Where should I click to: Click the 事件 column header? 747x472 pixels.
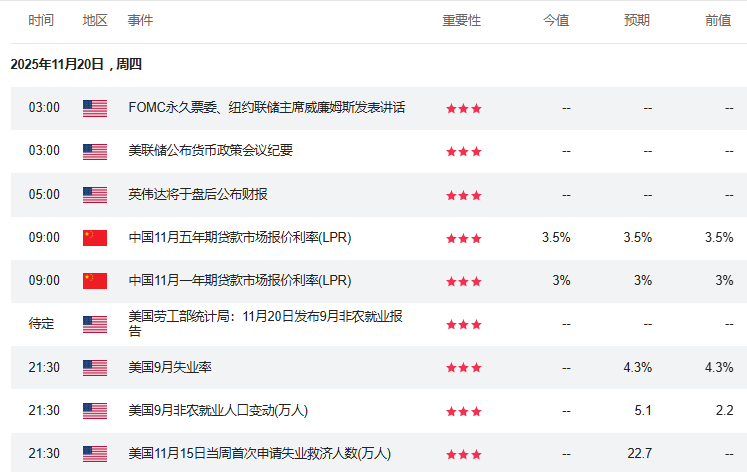140,20
